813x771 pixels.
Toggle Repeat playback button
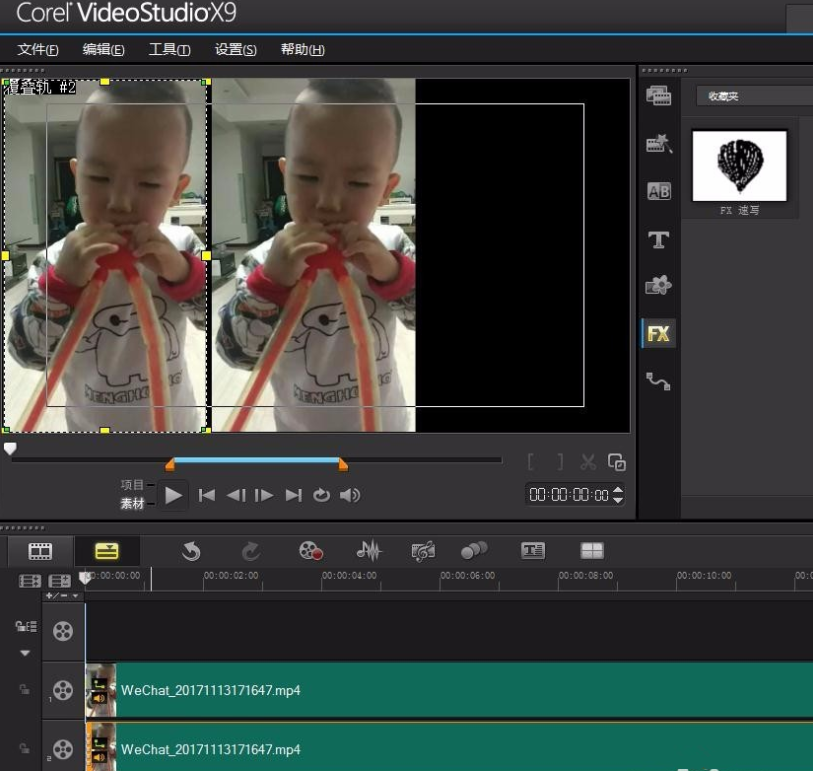pyautogui.click(x=321, y=495)
